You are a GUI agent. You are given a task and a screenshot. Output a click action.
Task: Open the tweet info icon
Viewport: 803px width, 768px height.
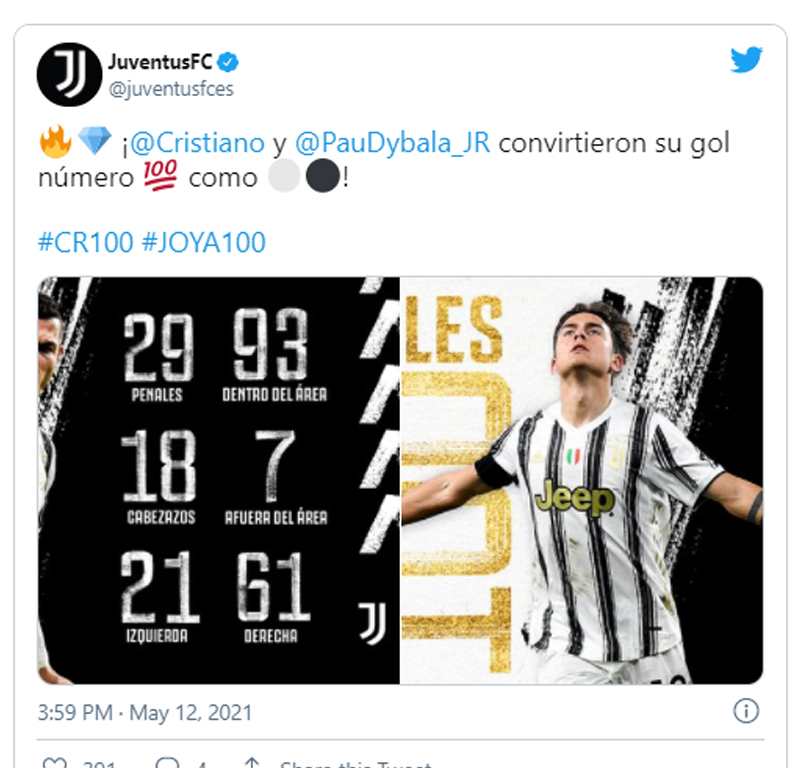click(x=746, y=711)
